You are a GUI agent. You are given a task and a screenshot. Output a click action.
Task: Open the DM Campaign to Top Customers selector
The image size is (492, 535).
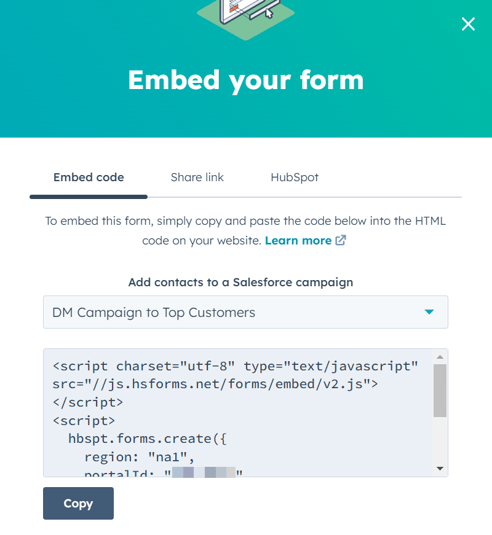coord(246,312)
